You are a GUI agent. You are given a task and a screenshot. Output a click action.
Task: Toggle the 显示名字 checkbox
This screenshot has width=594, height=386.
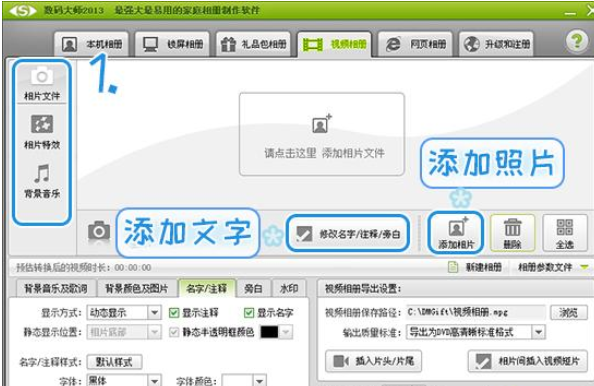click(249, 313)
